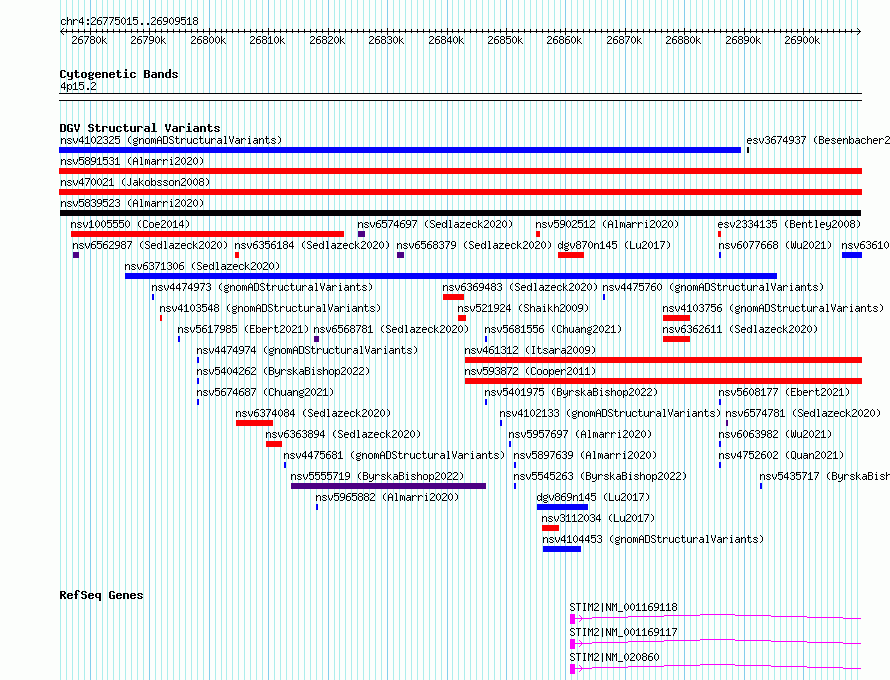
Task: Open nsv5674687 (Chuang2021) variant label
Action: (x=265, y=392)
